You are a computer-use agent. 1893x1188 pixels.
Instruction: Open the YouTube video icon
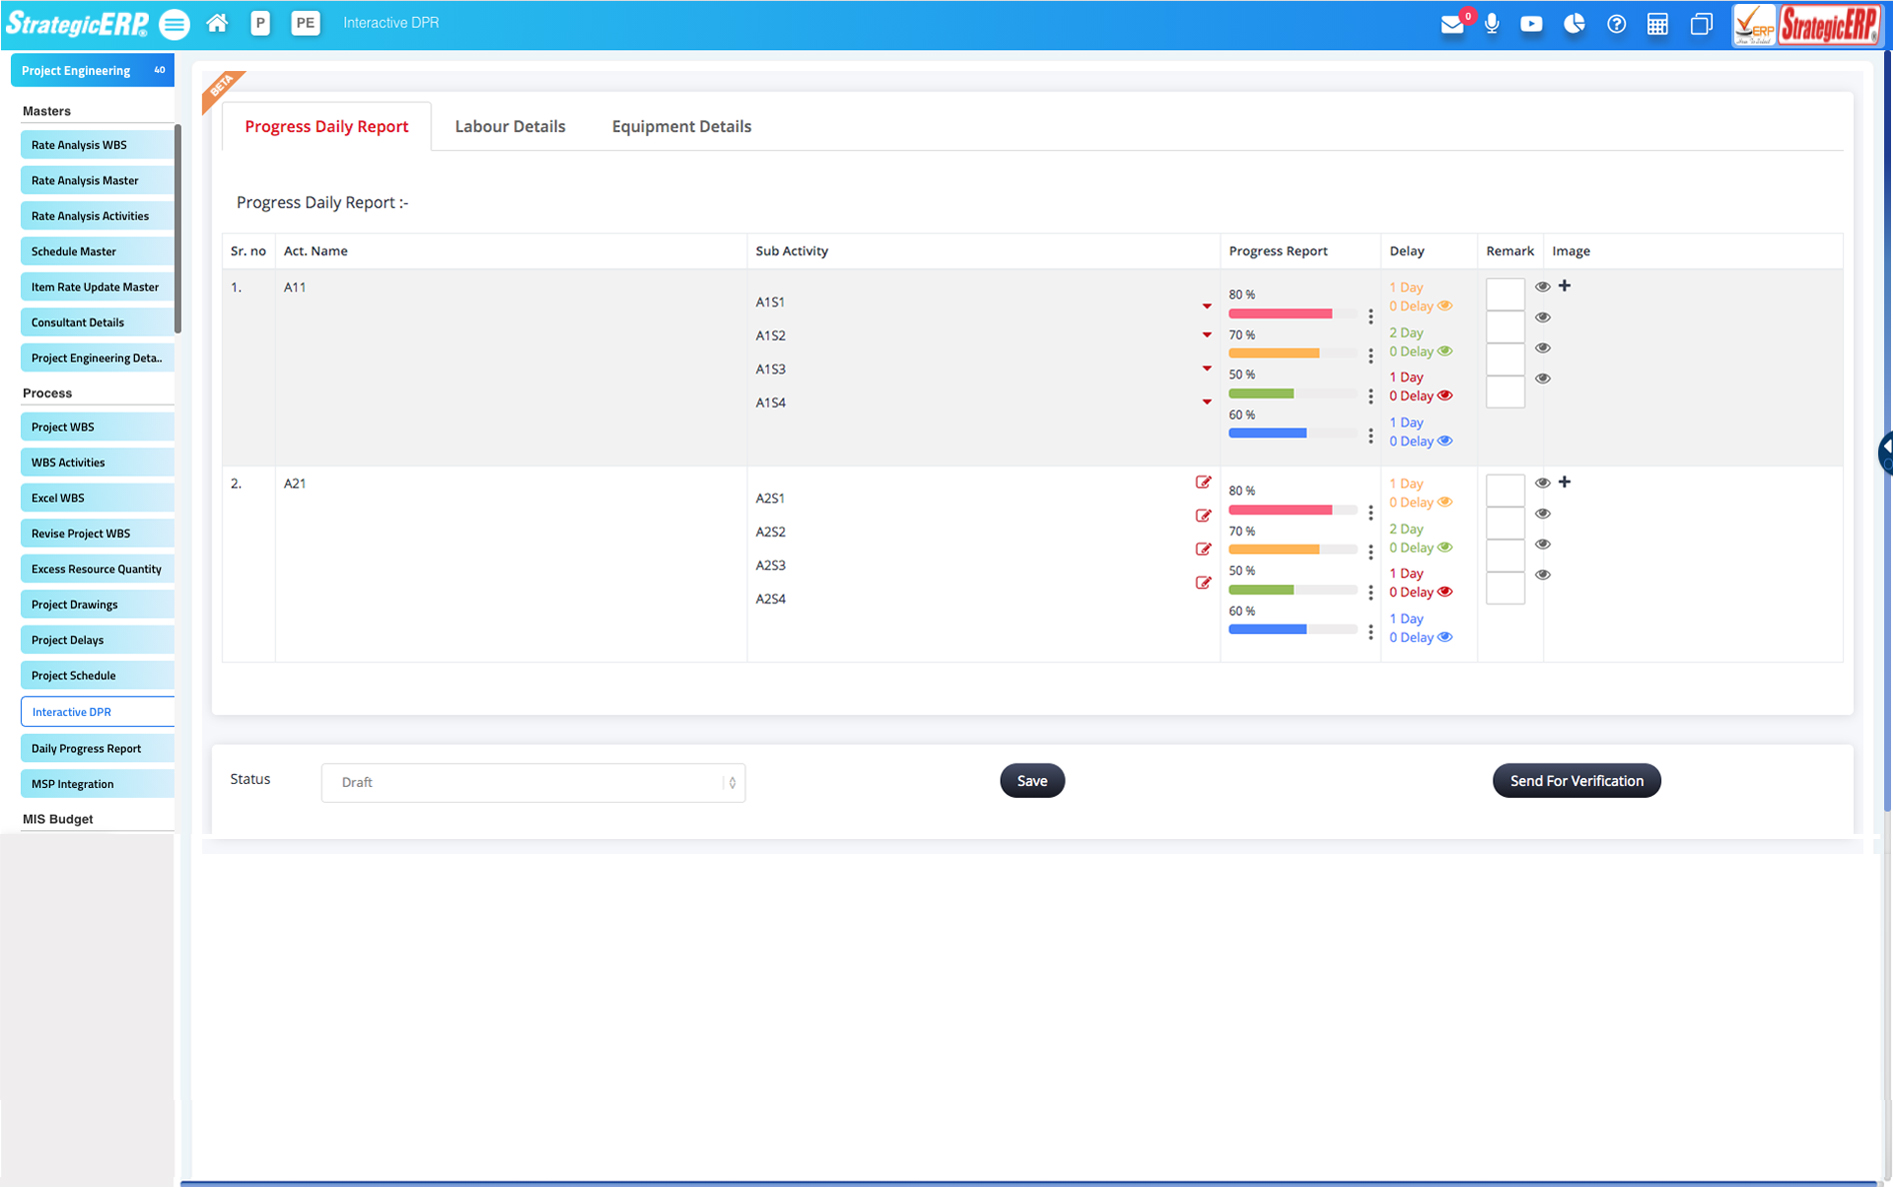click(x=1531, y=24)
